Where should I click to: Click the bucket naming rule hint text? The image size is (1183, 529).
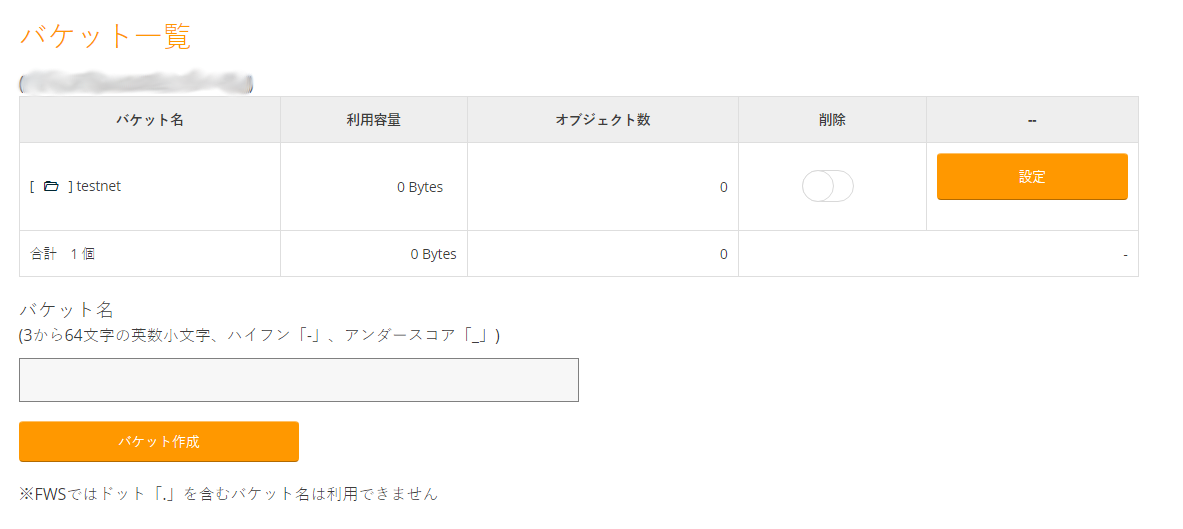point(260,336)
